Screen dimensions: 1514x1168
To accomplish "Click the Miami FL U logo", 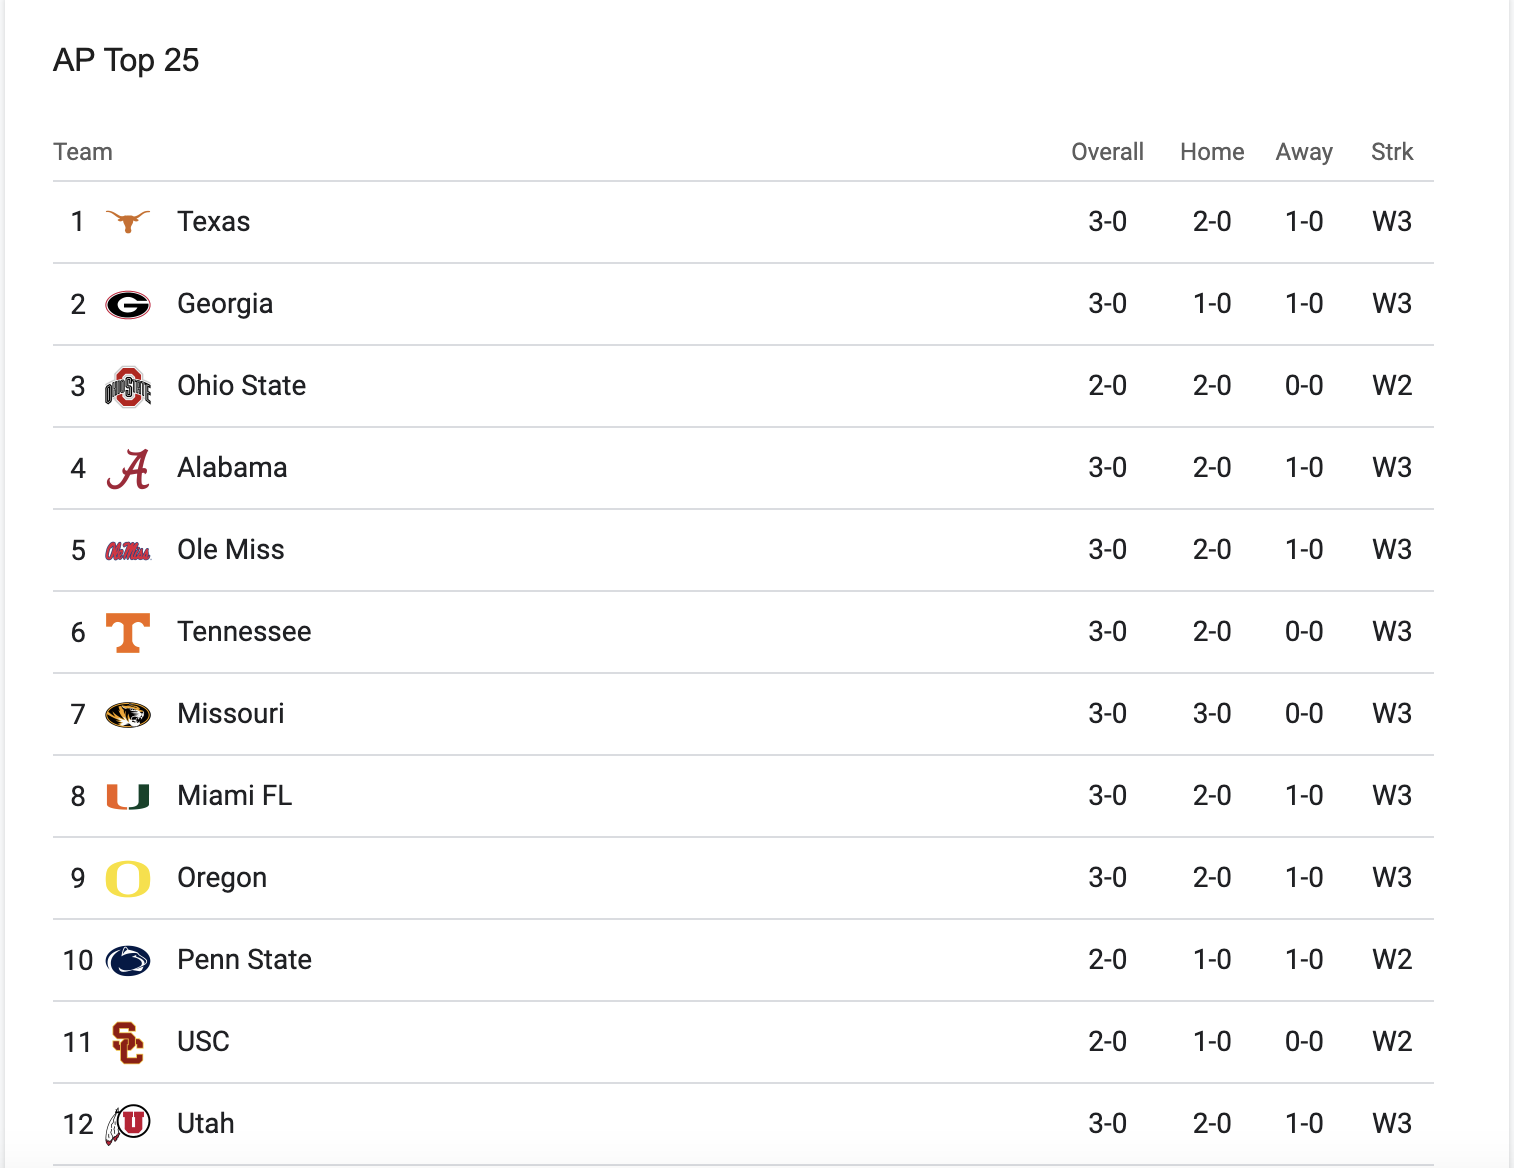I will [x=128, y=797].
